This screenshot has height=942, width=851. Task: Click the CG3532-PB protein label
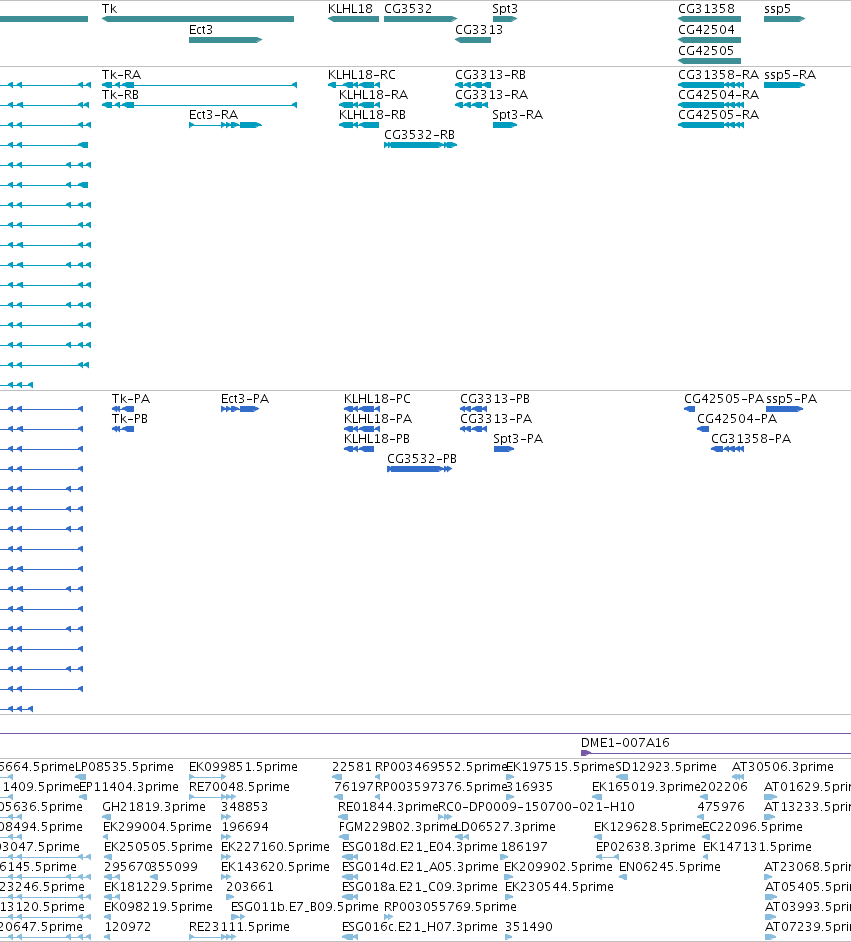pos(422,458)
